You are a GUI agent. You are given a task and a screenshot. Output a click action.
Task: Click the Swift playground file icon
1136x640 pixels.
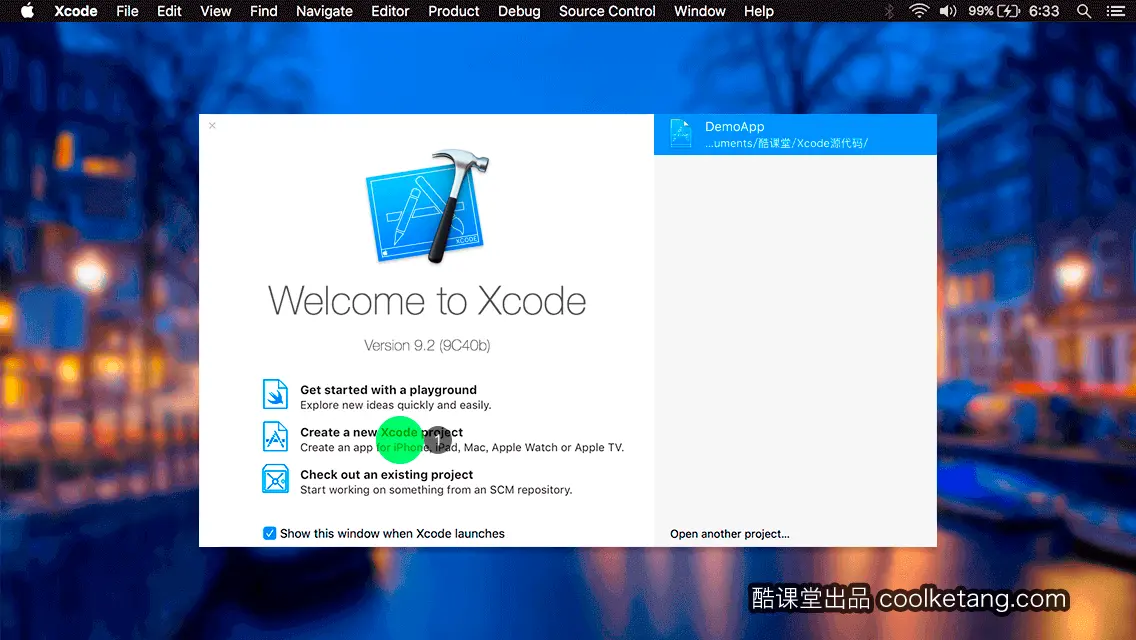coord(275,394)
